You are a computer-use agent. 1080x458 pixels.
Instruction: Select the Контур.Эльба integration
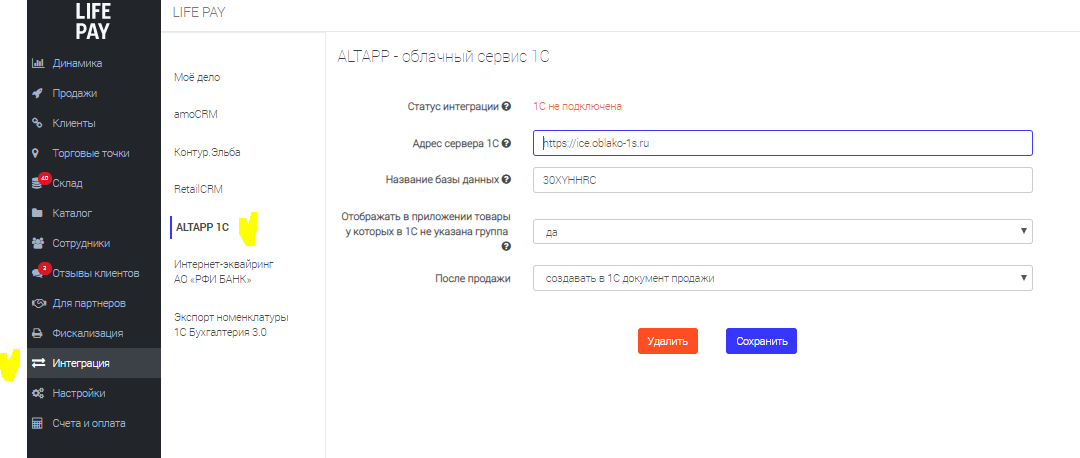(x=207, y=152)
